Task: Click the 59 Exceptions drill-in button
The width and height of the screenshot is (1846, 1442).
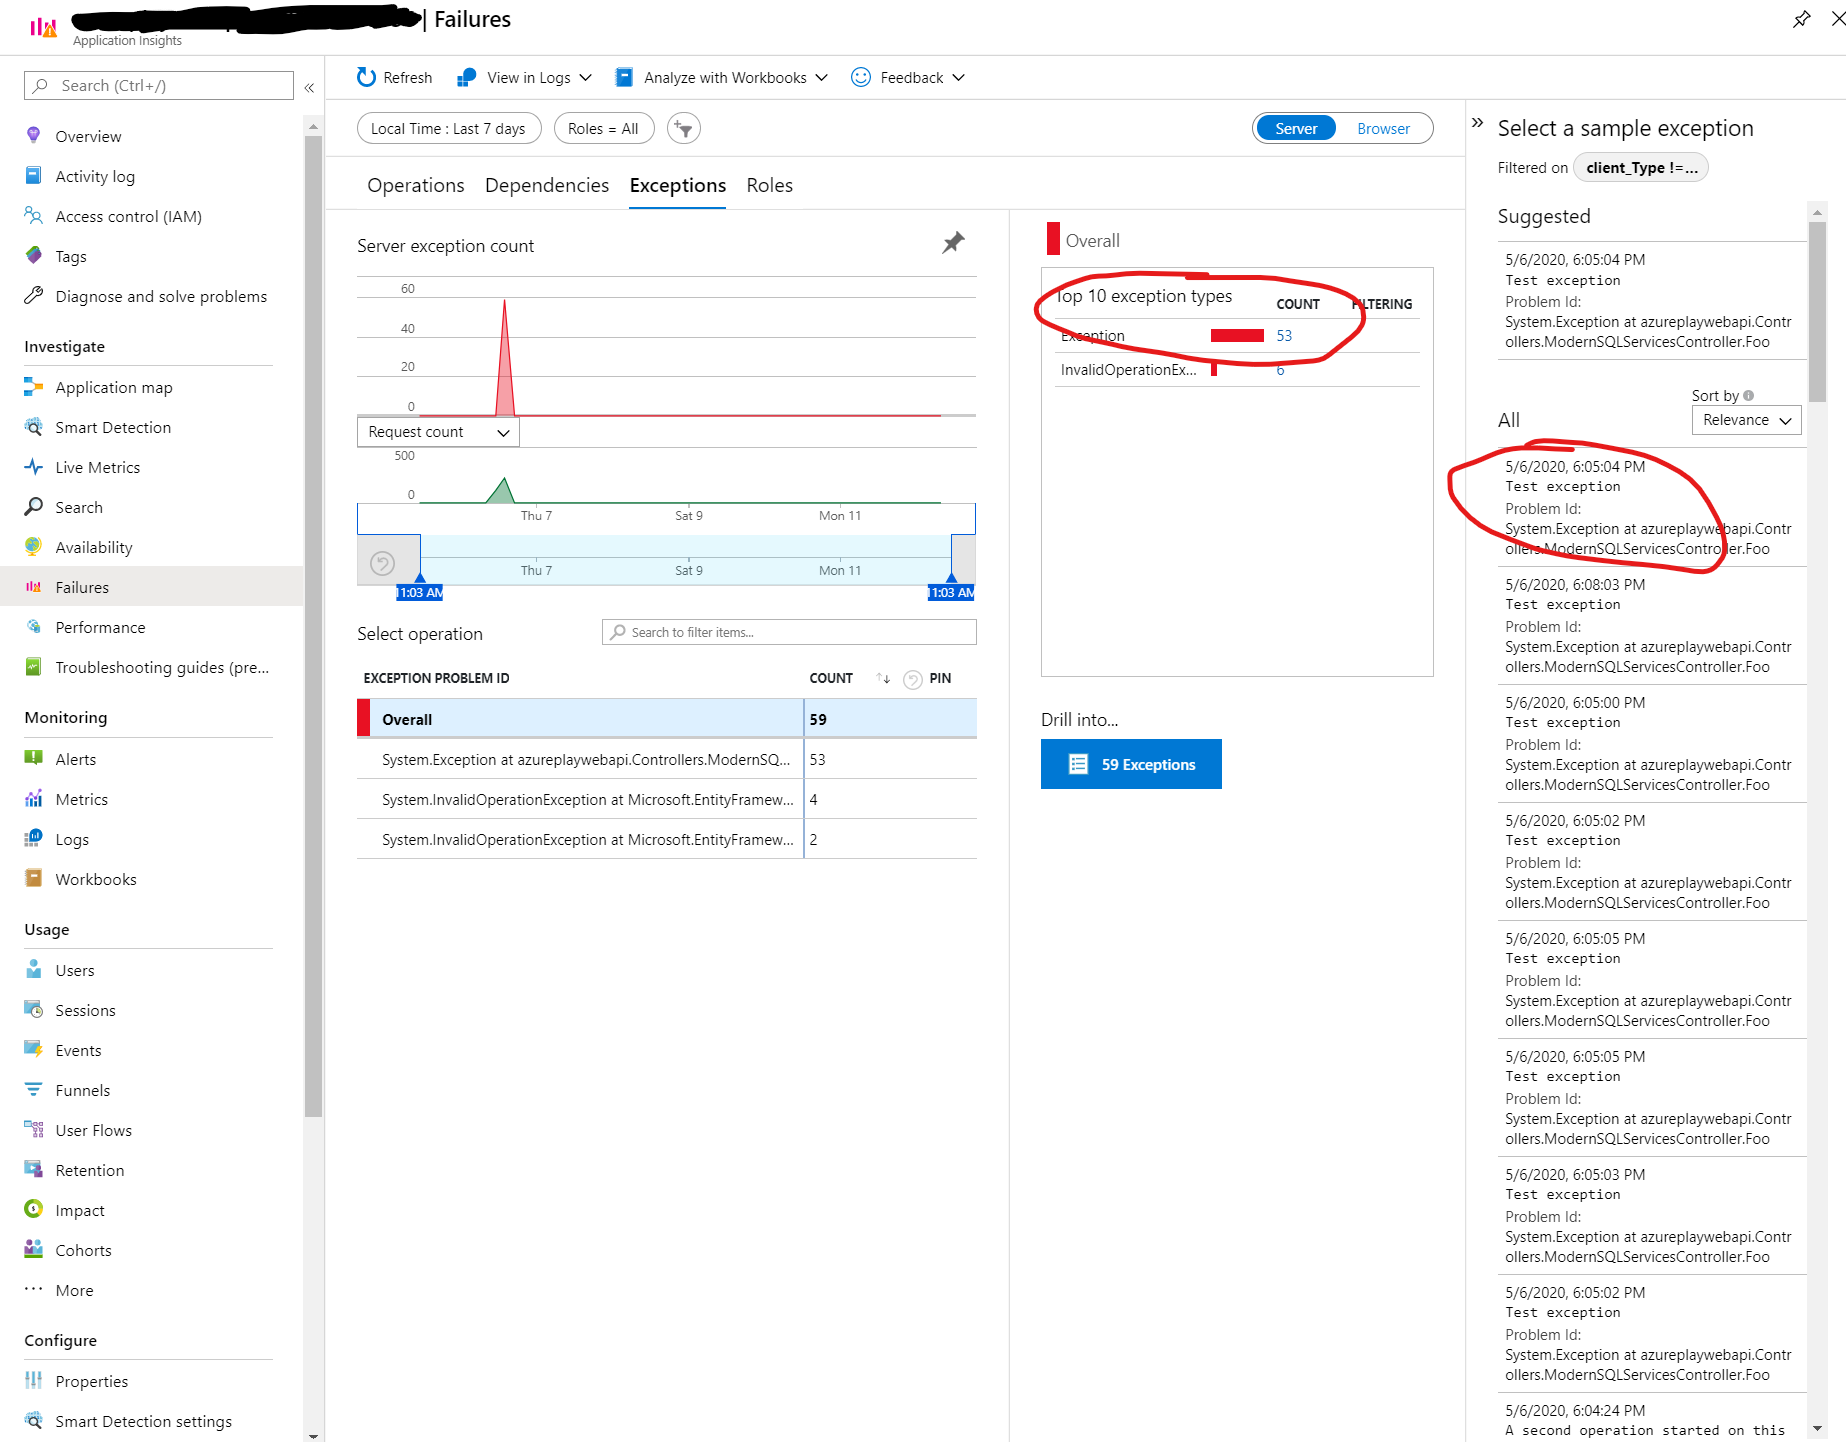Action: (1131, 764)
